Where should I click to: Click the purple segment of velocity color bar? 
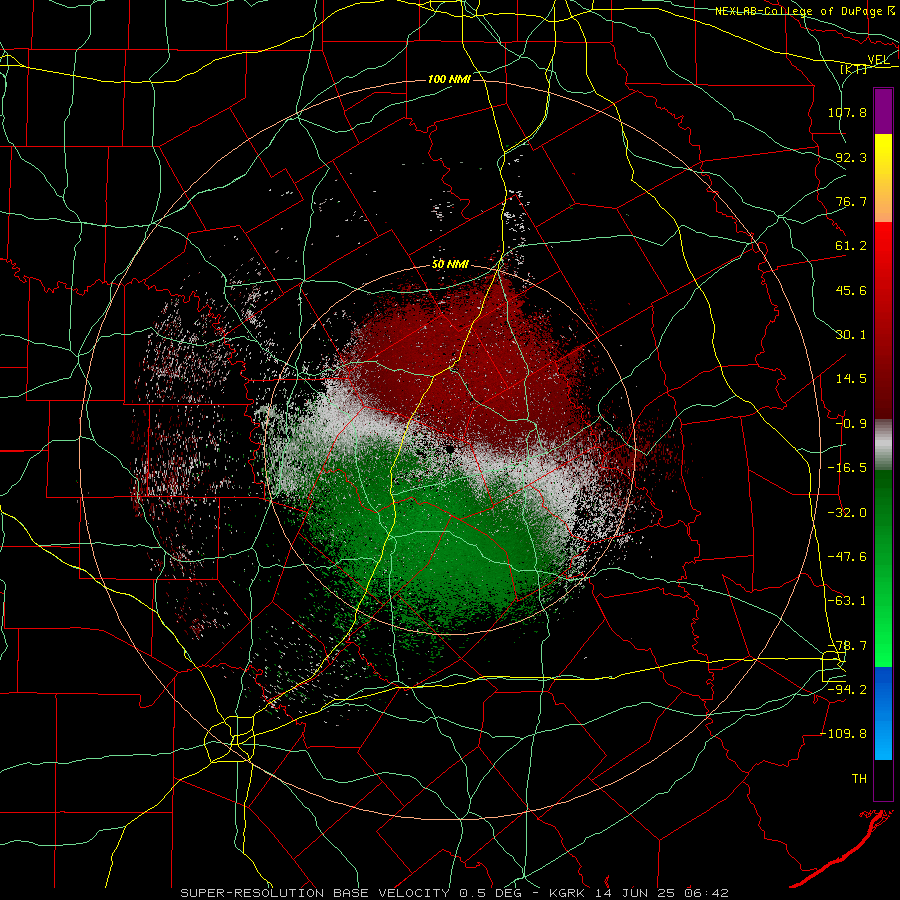(x=883, y=112)
